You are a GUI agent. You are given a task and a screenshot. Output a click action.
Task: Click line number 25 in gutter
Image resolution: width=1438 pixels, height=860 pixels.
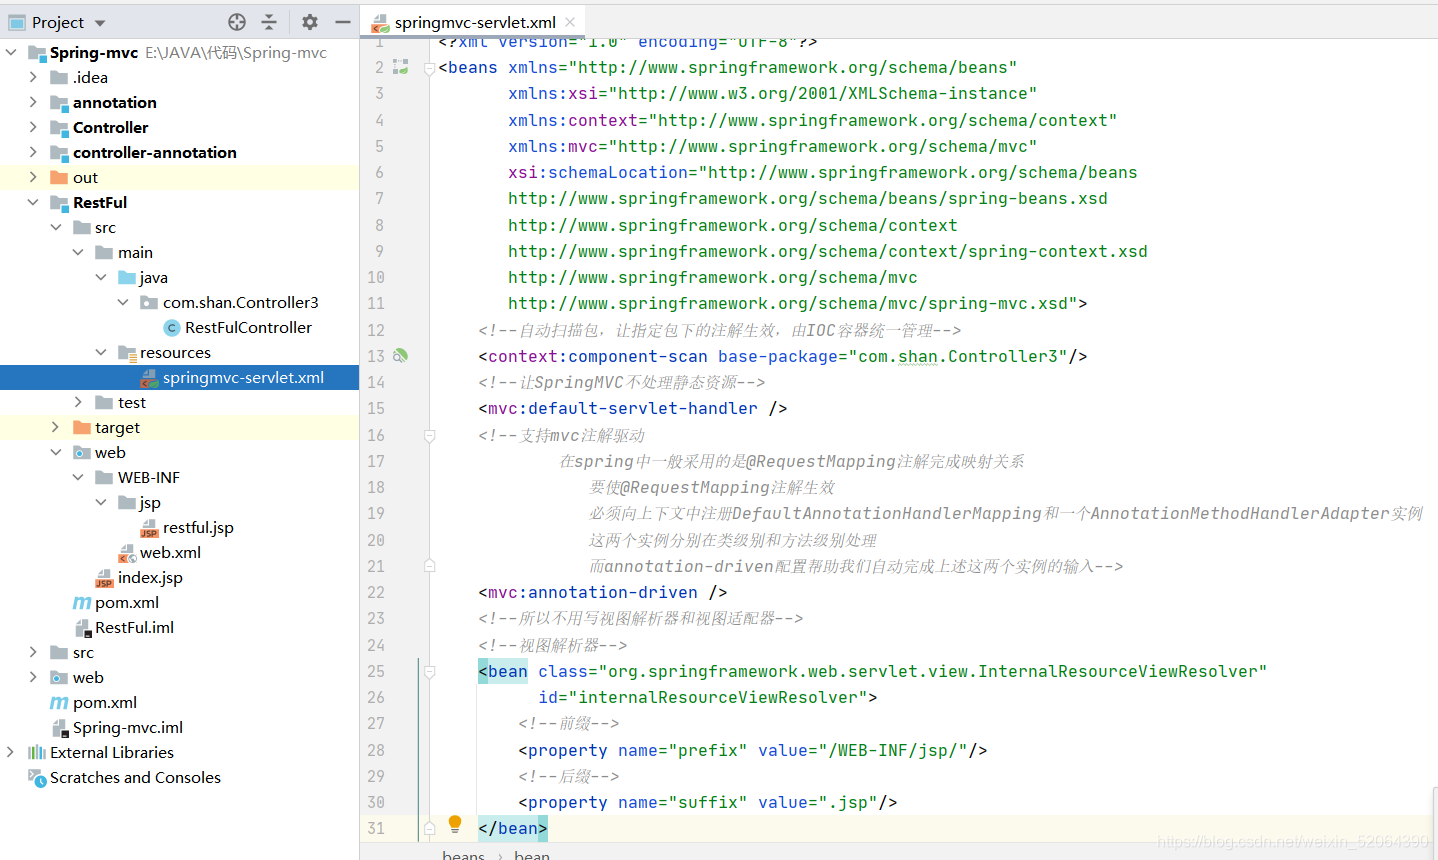(376, 671)
